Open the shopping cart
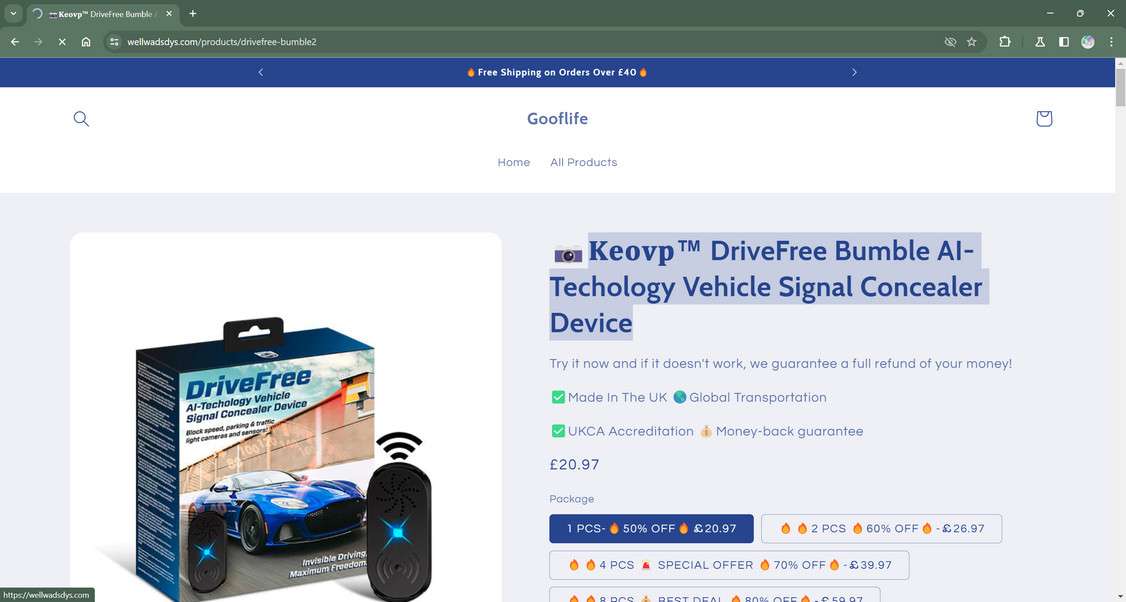The width and height of the screenshot is (1126, 602). tap(1043, 119)
